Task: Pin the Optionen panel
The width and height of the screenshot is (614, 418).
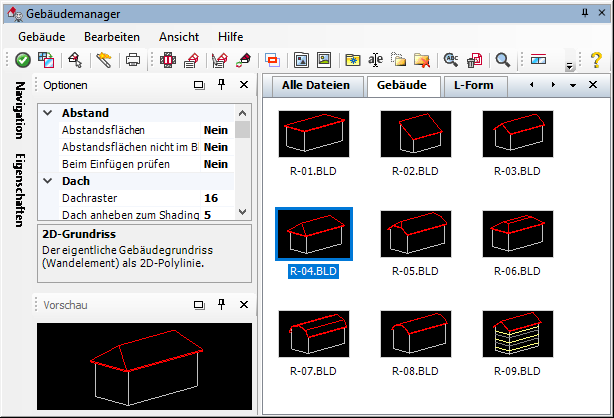Action: (x=221, y=85)
